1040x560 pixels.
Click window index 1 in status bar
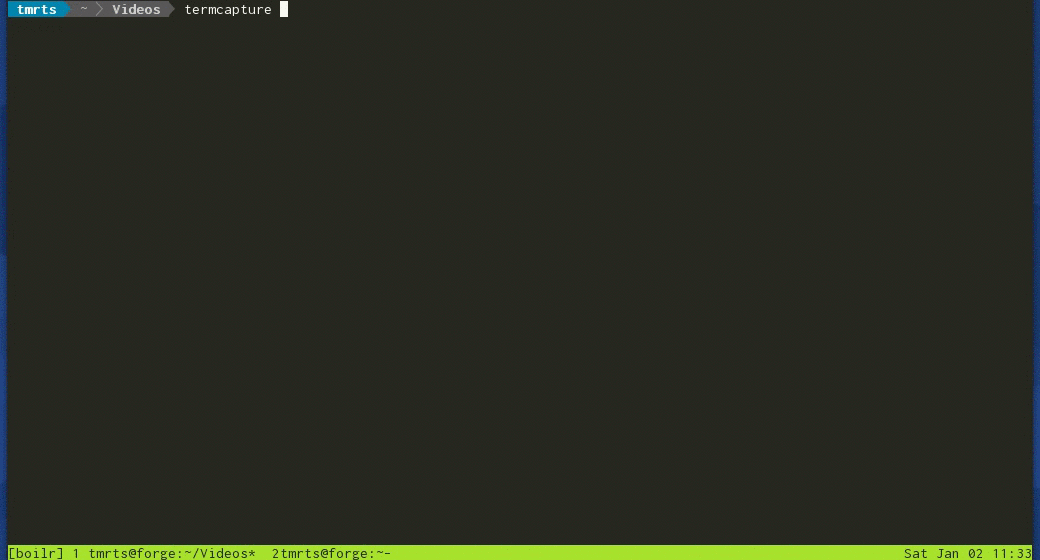(x=76, y=553)
